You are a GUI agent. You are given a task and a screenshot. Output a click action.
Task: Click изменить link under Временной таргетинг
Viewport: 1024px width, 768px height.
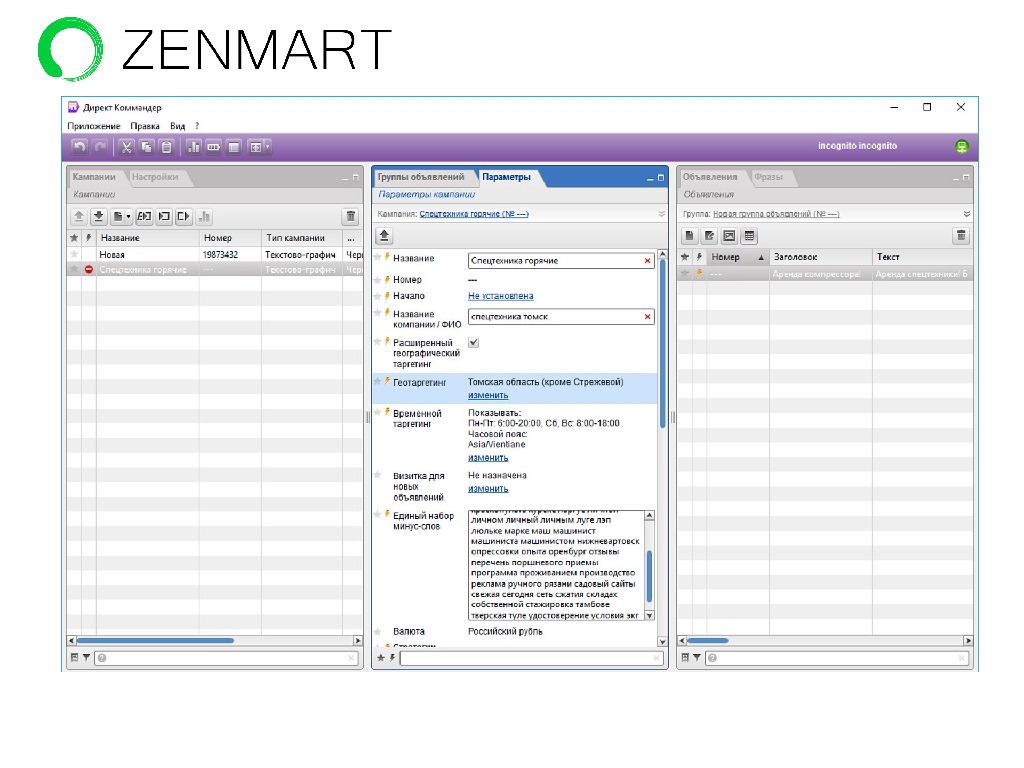point(488,458)
